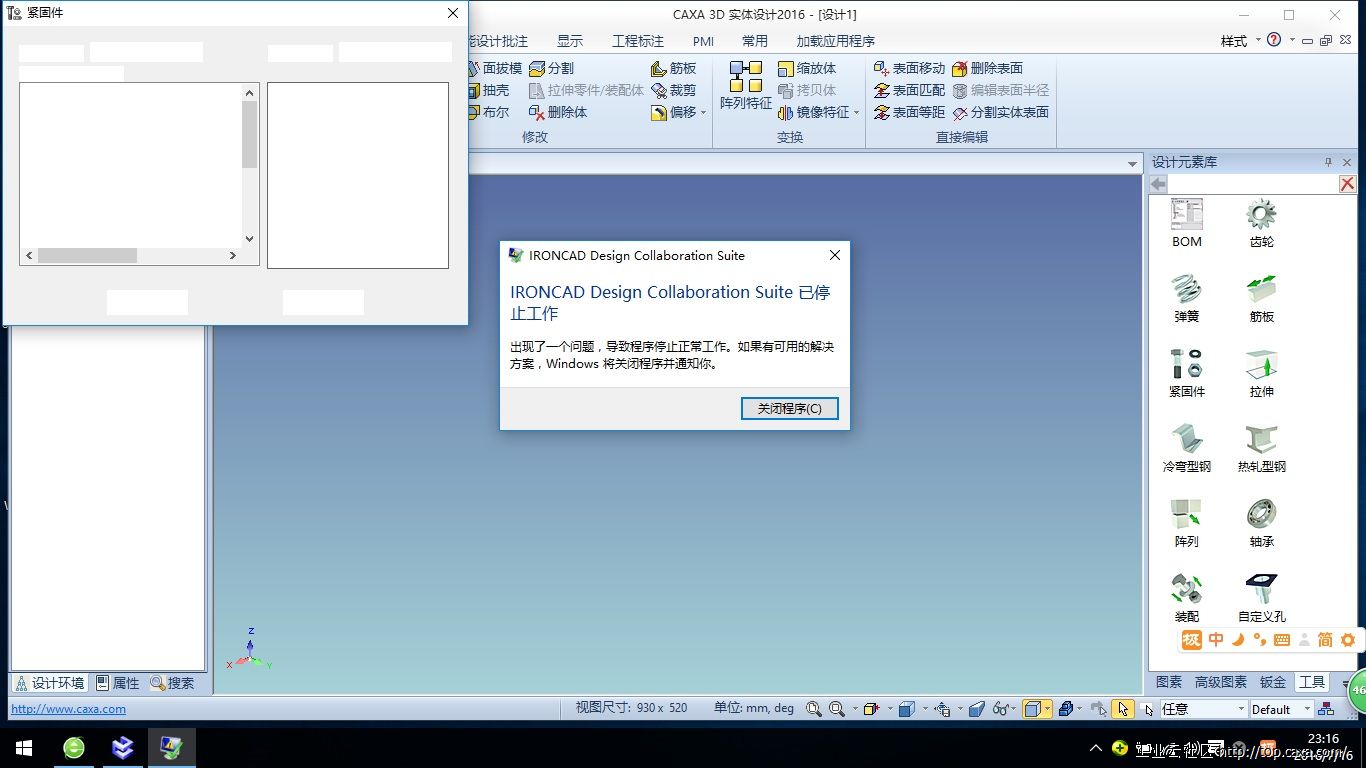This screenshot has width=1366, height=768.
Task: Click 阵列特征 pattern feature in ribbon
Action: tap(746, 86)
